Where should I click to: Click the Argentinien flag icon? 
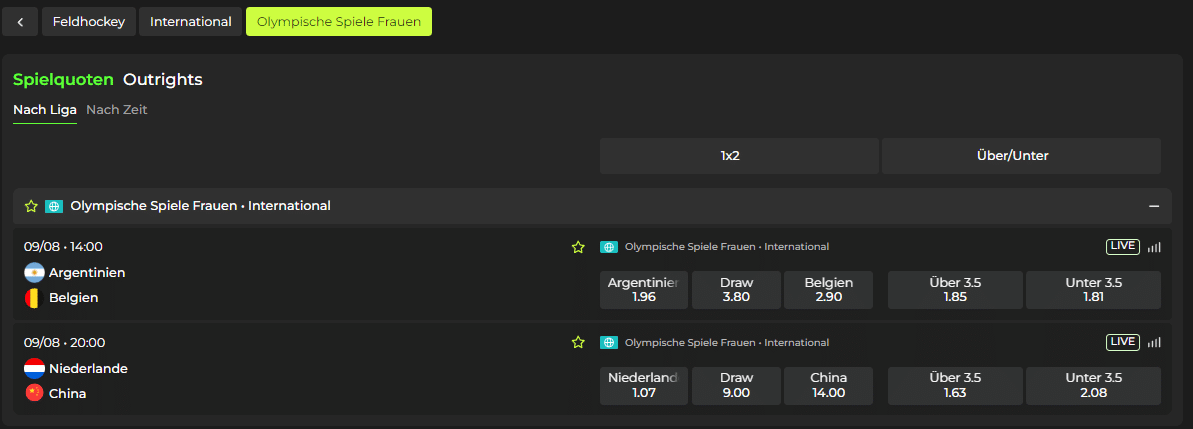click(x=34, y=273)
